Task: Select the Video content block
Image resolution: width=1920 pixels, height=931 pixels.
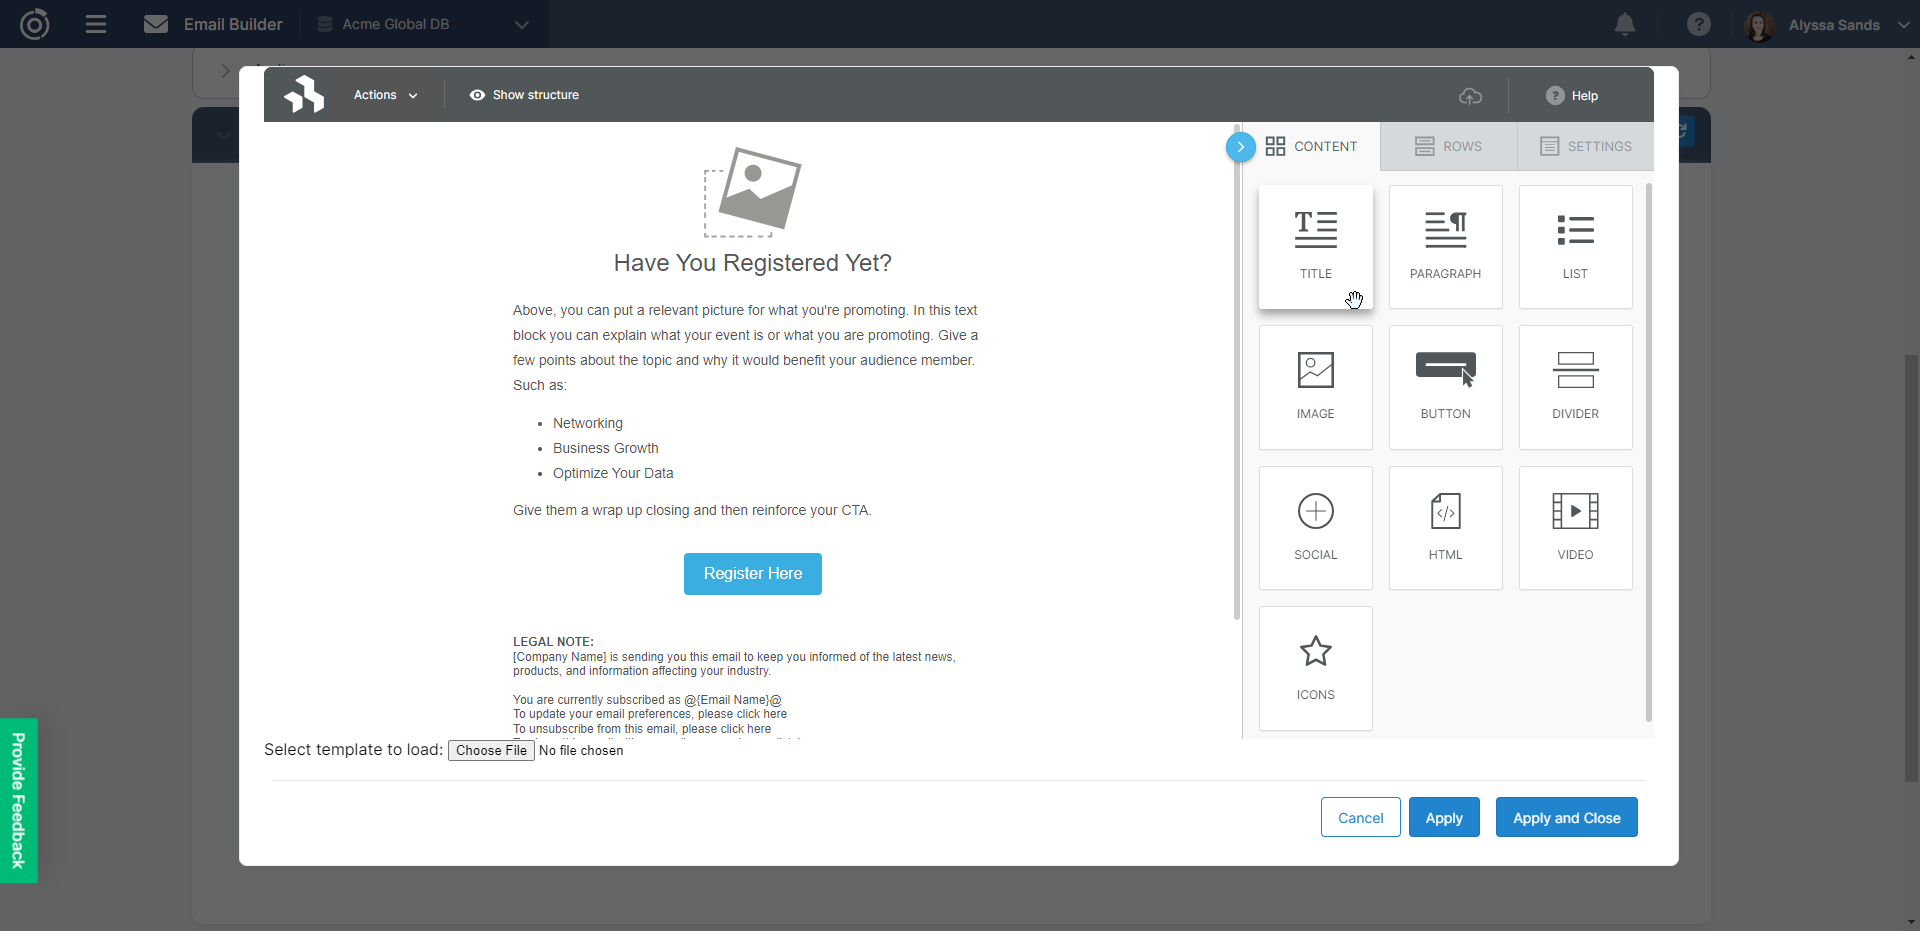Action: tap(1575, 528)
